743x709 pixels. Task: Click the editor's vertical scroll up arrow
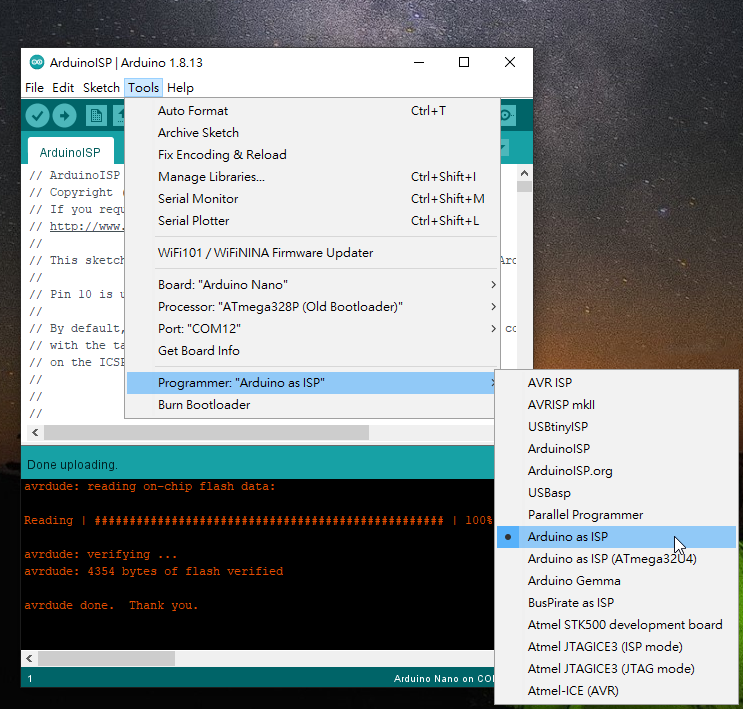(524, 186)
